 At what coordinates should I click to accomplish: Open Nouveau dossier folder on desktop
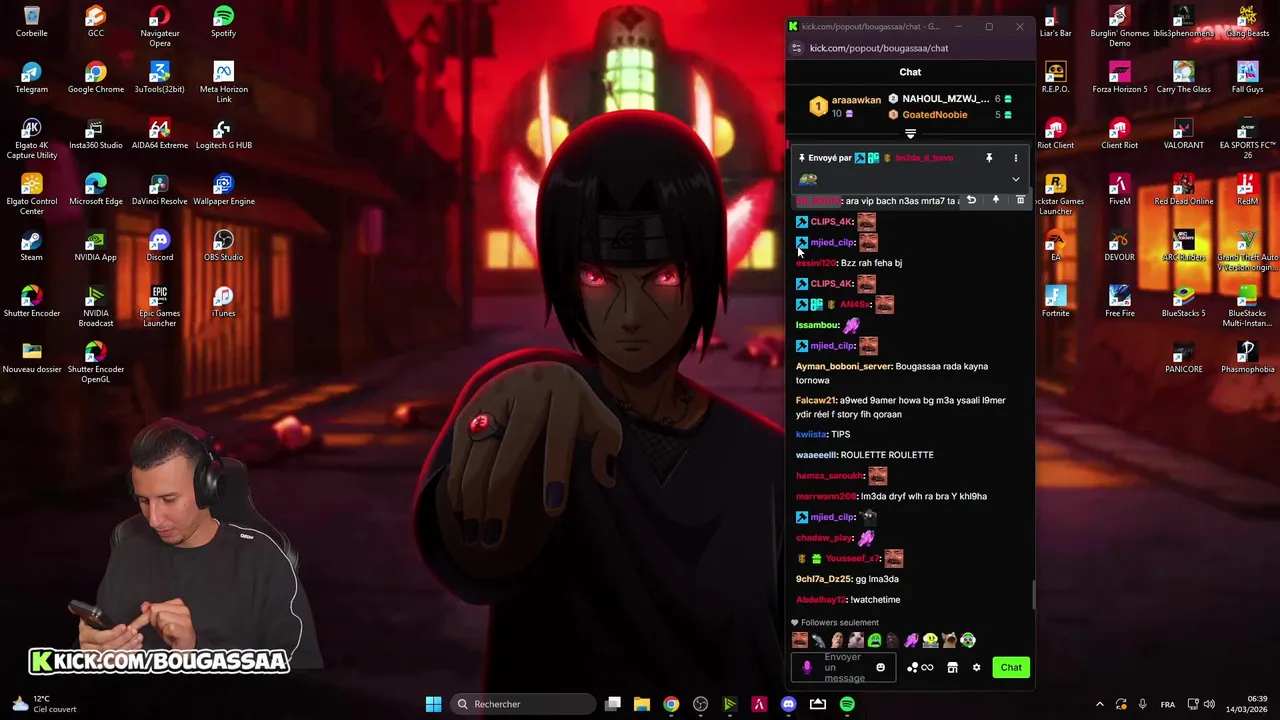pos(32,358)
